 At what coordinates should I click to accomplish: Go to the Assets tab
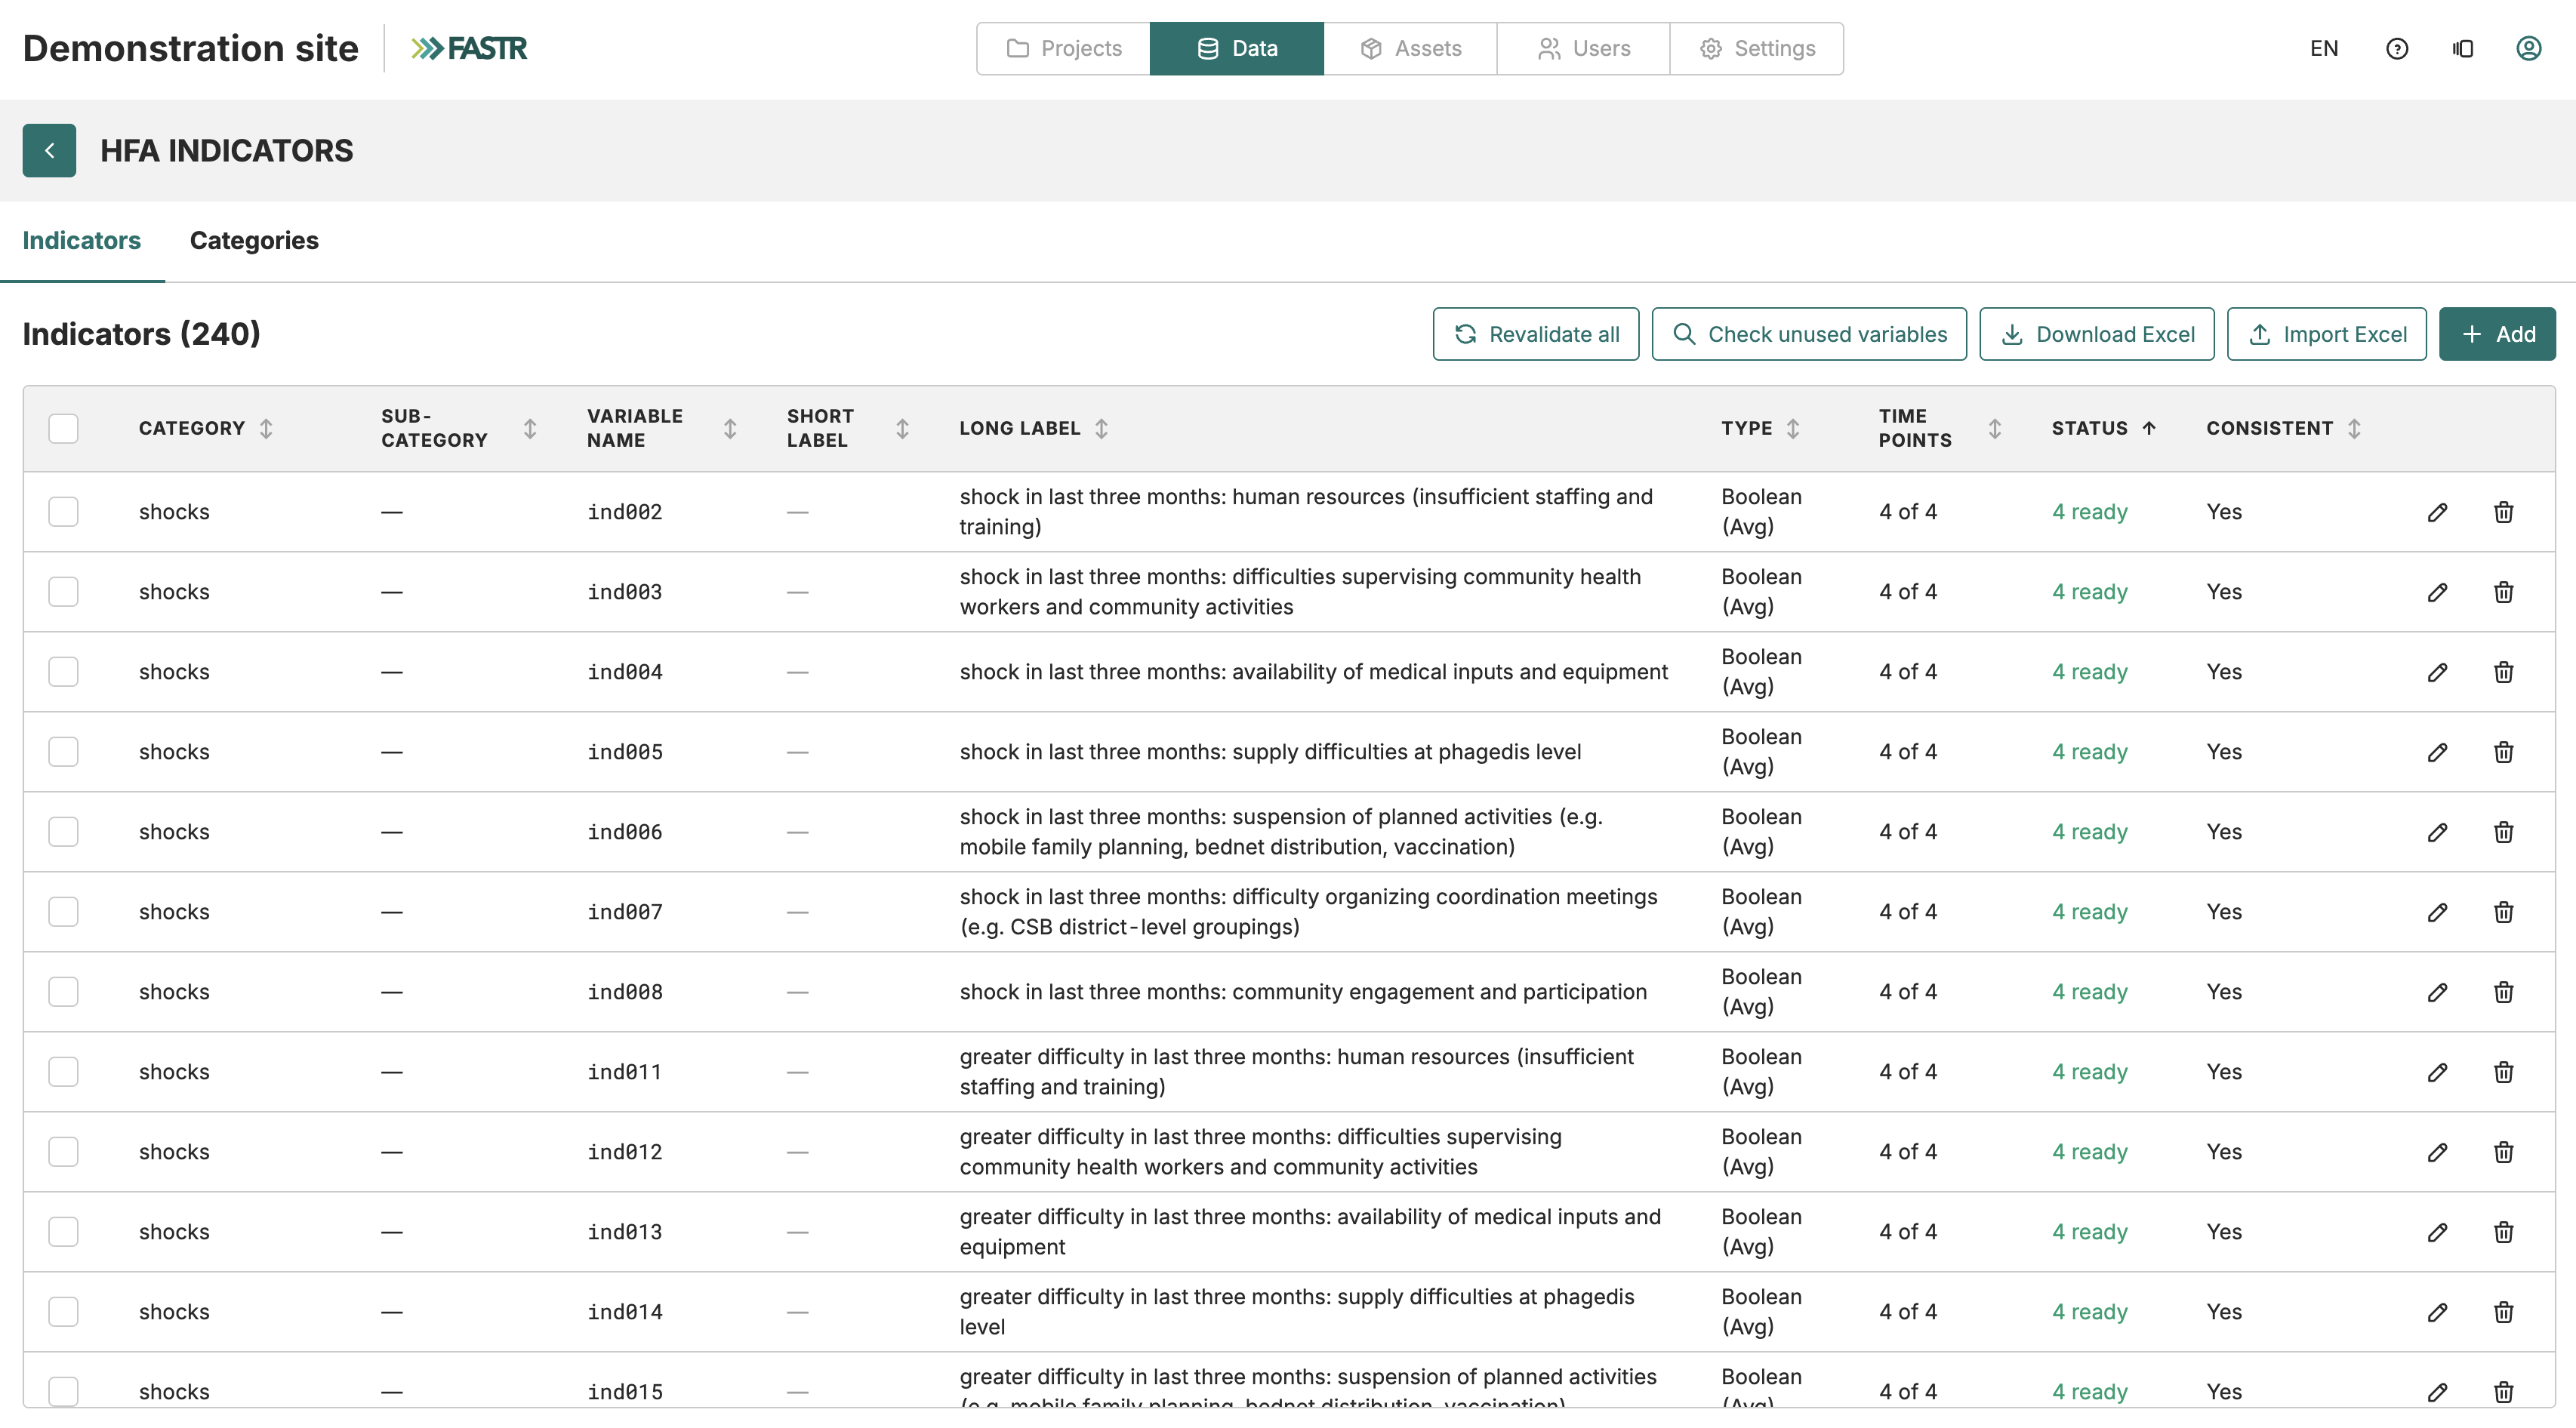pos(1410,48)
